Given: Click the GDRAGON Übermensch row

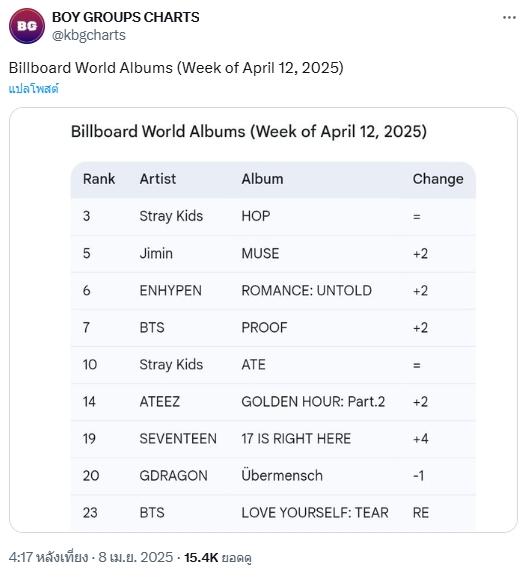Looking at the screenshot, I should point(273,476).
